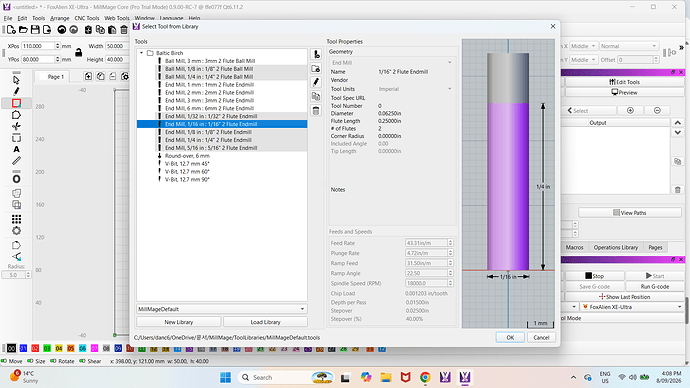
Task: Collapse the Baltic Birch tool folder
Action: coord(142,53)
